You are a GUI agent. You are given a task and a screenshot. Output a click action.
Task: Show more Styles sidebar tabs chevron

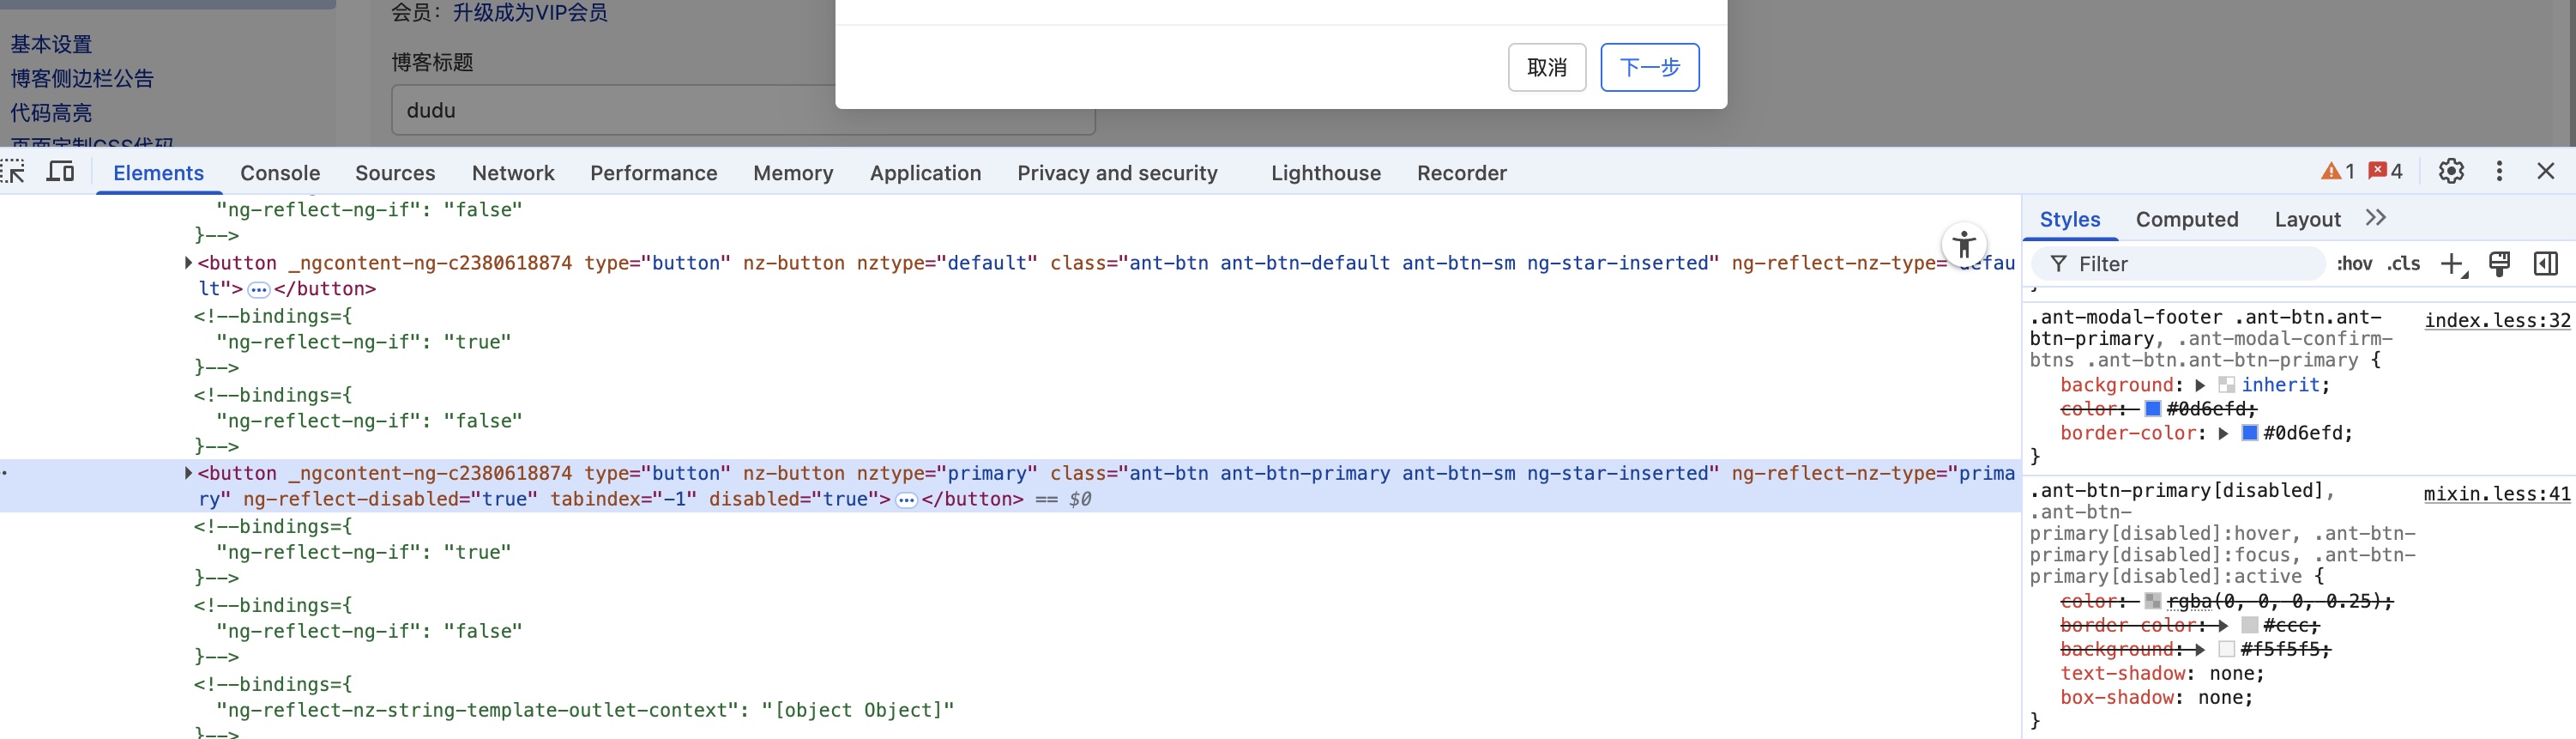(2376, 218)
